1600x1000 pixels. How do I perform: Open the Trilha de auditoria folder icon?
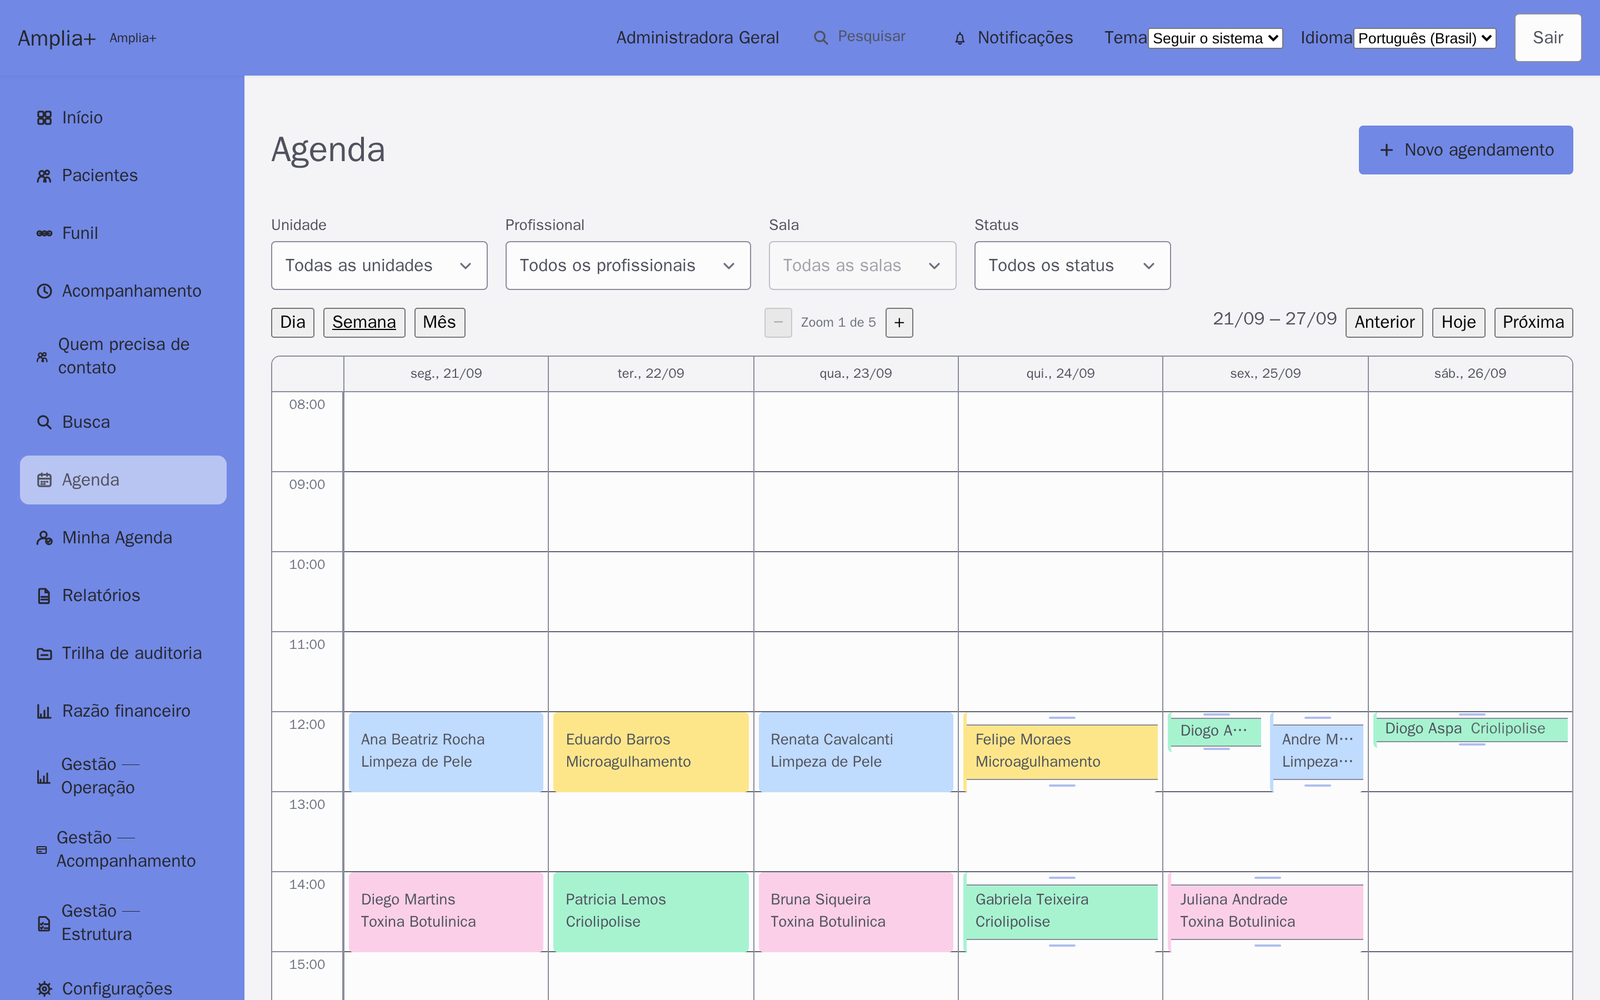(44, 654)
